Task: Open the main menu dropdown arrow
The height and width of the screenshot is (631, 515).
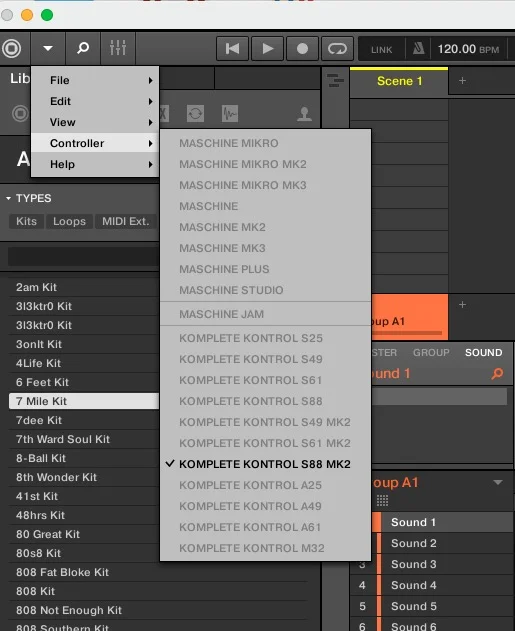Action: 48,48
